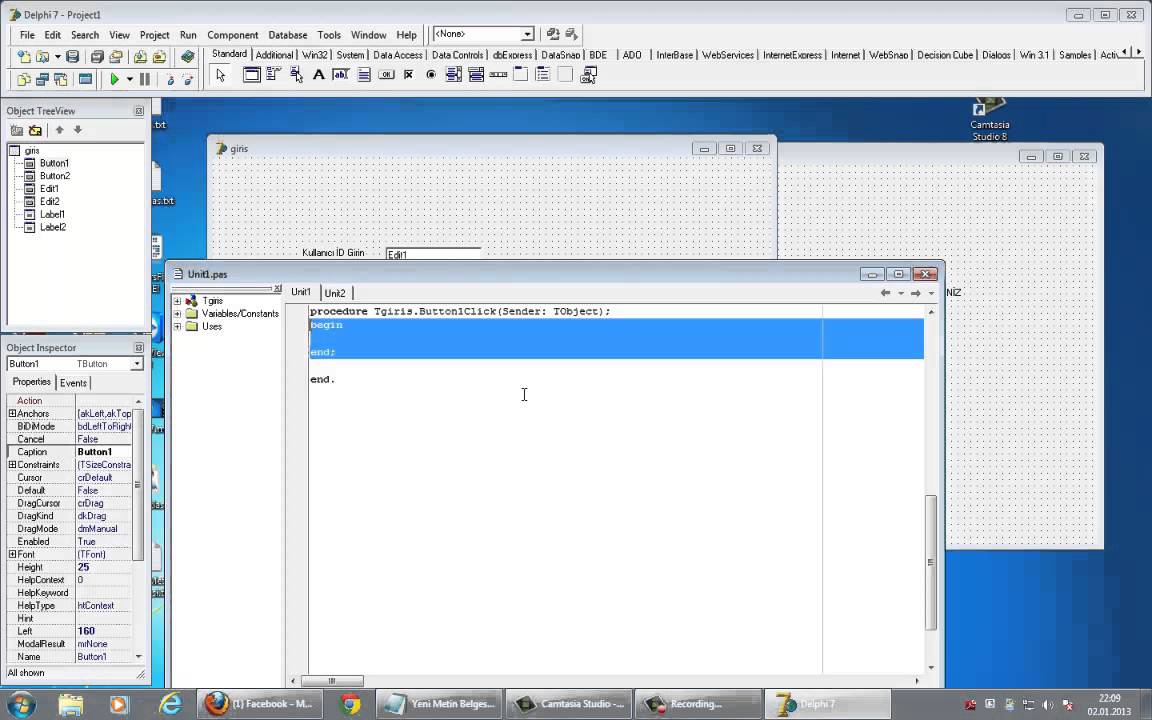Switch to the Events tab in Object Inspector
The image size is (1152, 720).
coord(73,383)
